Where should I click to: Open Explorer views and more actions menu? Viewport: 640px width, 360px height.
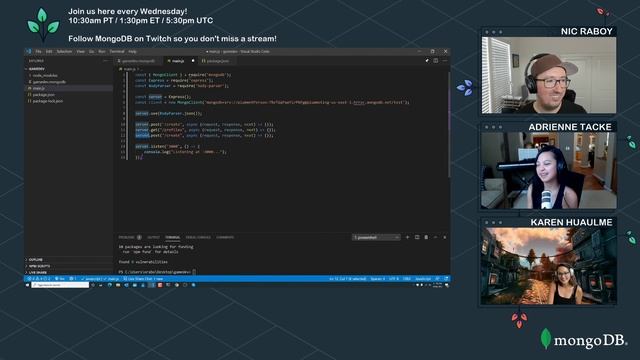106,61
